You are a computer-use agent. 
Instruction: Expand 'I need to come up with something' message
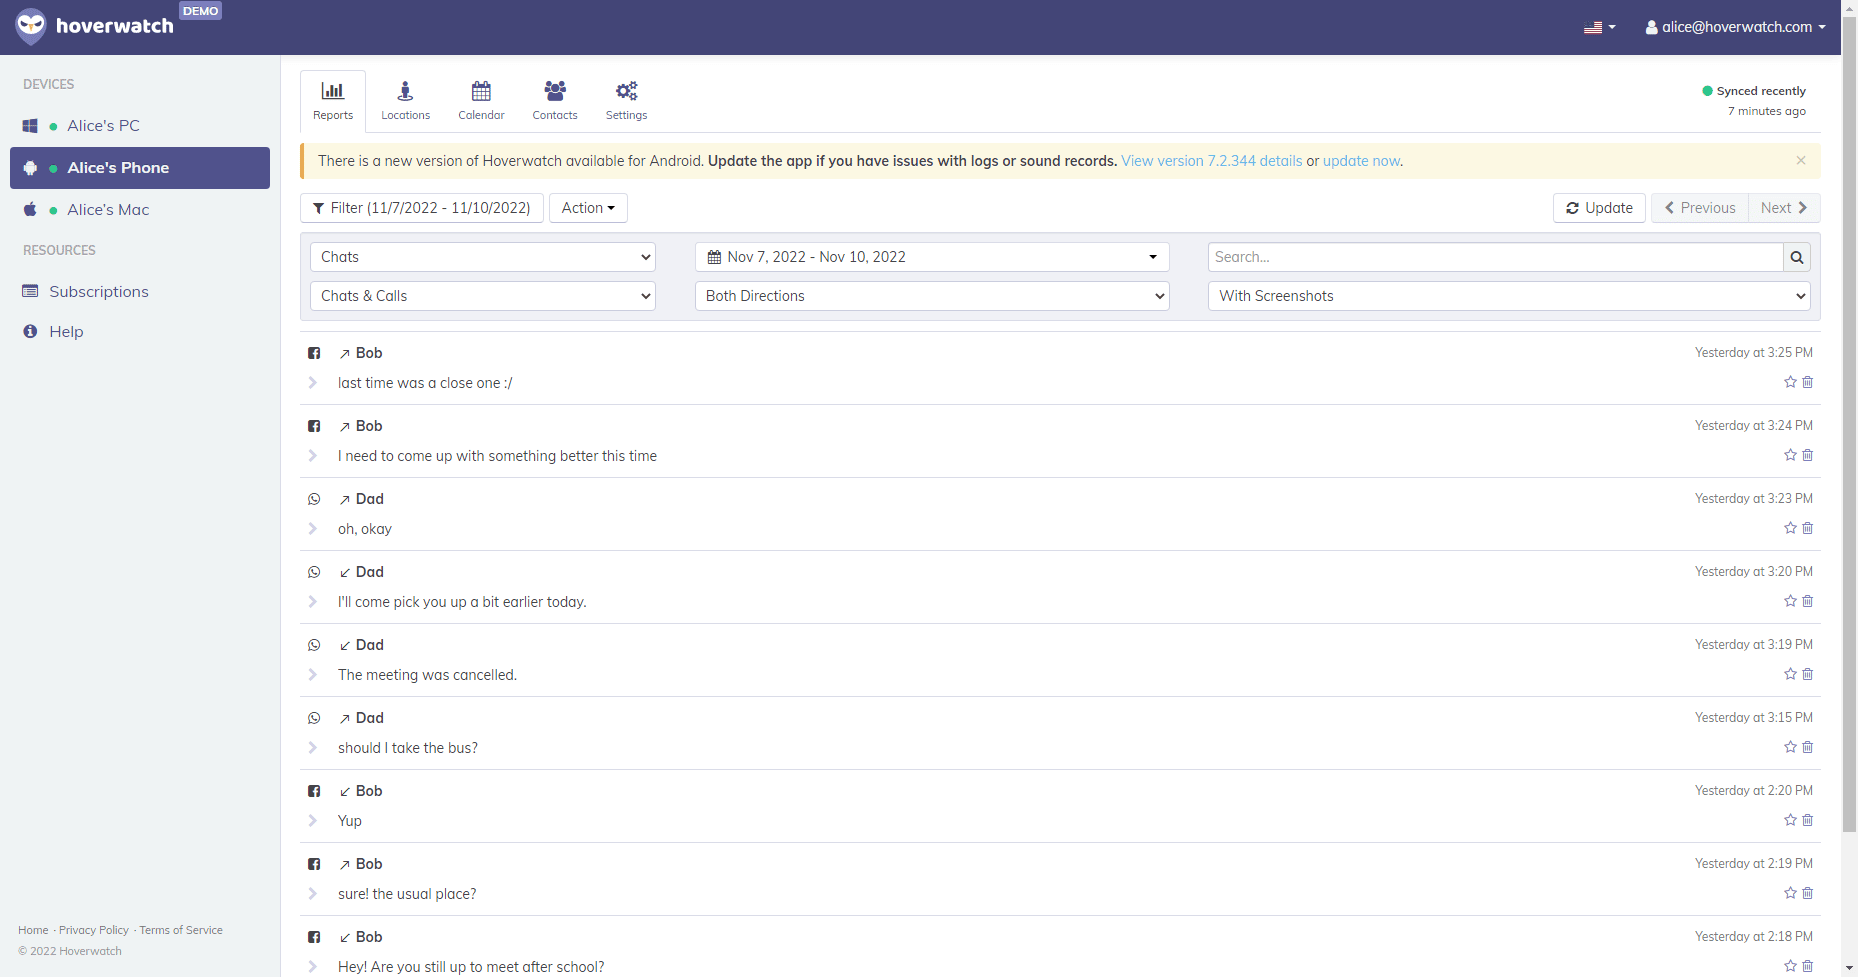point(313,456)
